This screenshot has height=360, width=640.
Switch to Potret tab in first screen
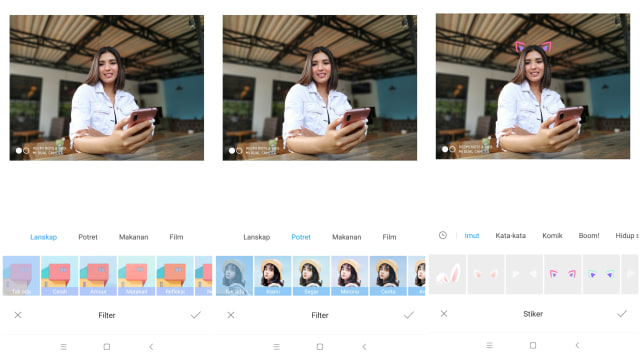pos(88,237)
